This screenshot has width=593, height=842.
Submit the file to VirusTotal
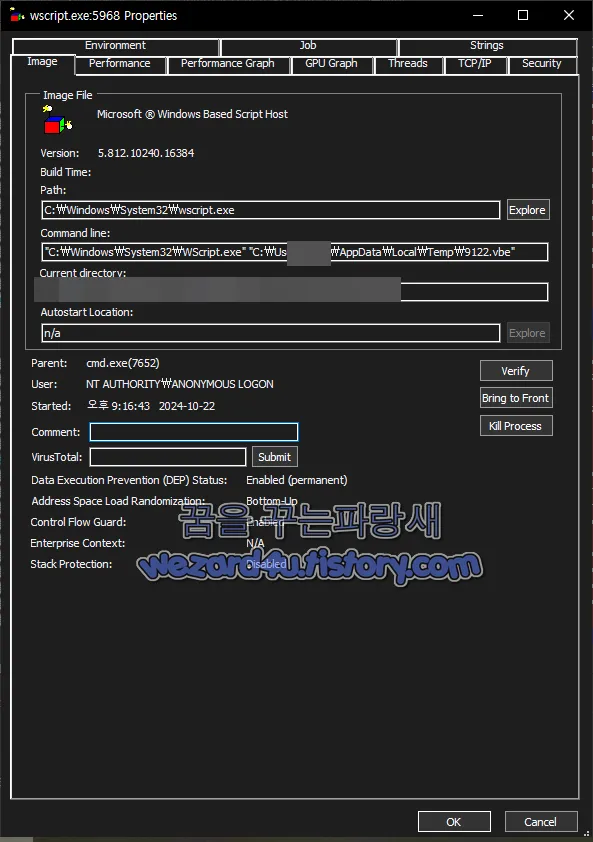(x=274, y=457)
